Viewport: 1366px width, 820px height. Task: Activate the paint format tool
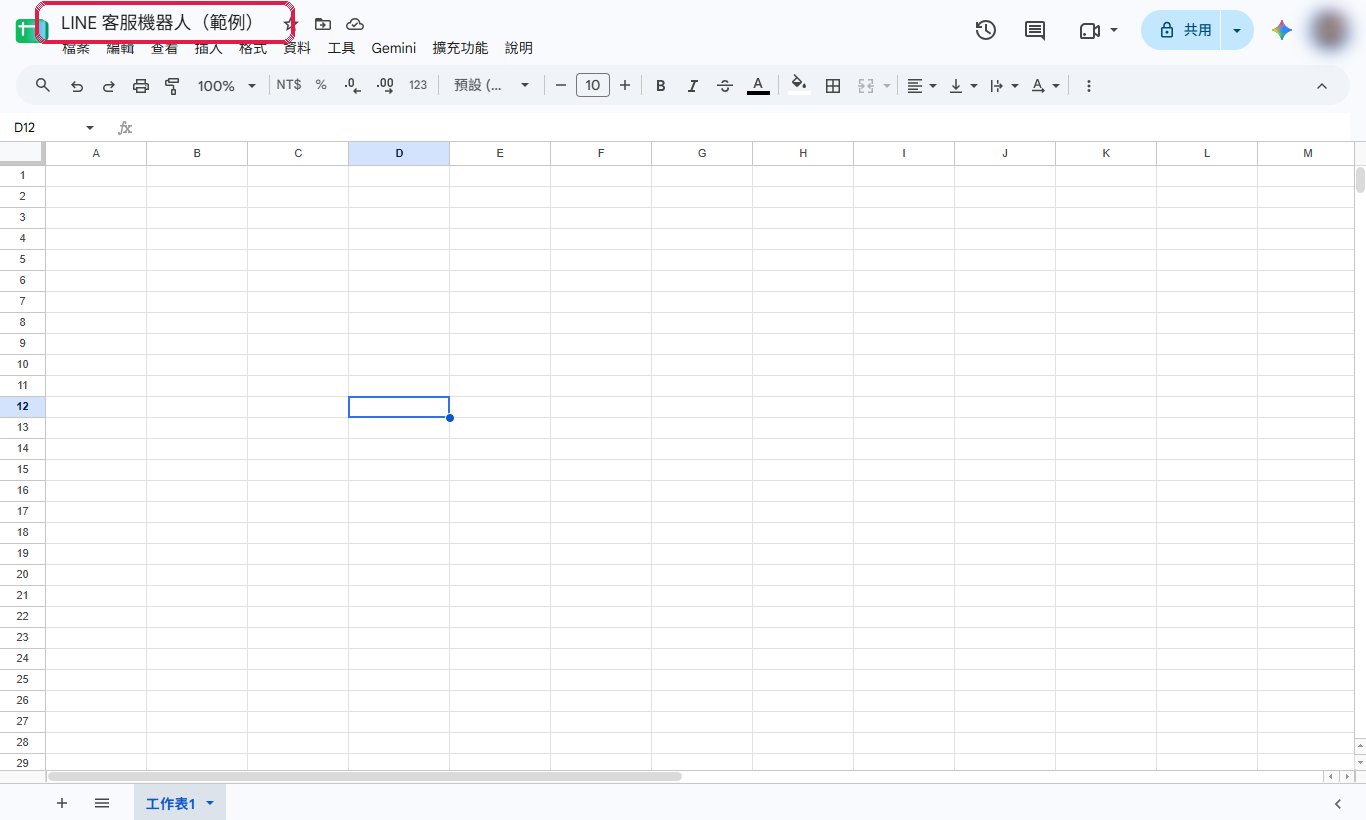click(172, 86)
